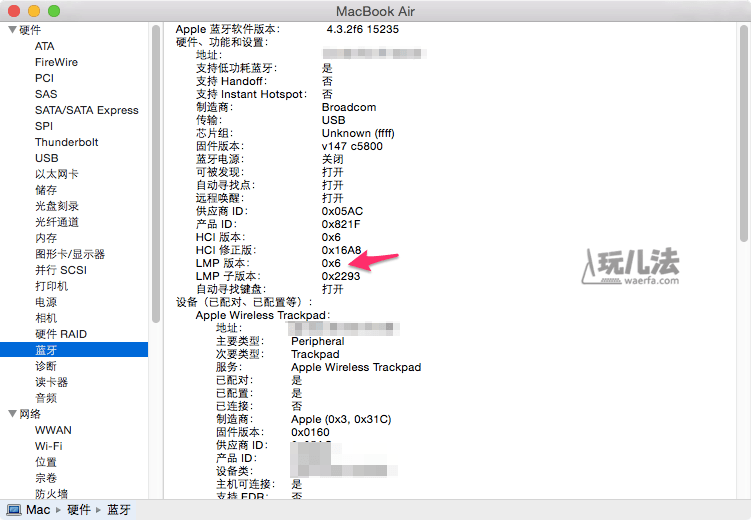Click the 产品 ID value 0x821F
This screenshot has width=751, height=520.
341,224
